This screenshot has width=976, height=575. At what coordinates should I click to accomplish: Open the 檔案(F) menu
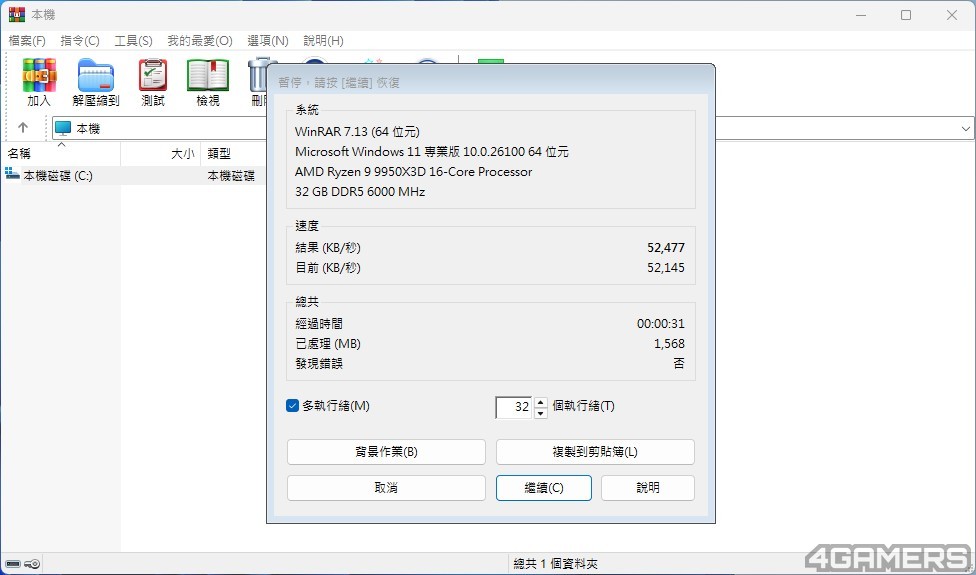point(27,41)
